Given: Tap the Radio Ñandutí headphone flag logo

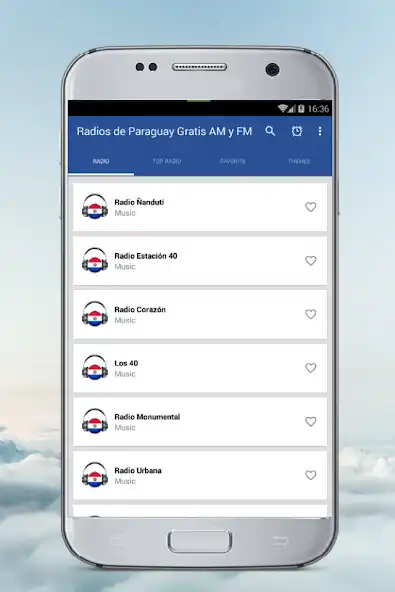Looking at the screenshot, I should coord(95,207).
